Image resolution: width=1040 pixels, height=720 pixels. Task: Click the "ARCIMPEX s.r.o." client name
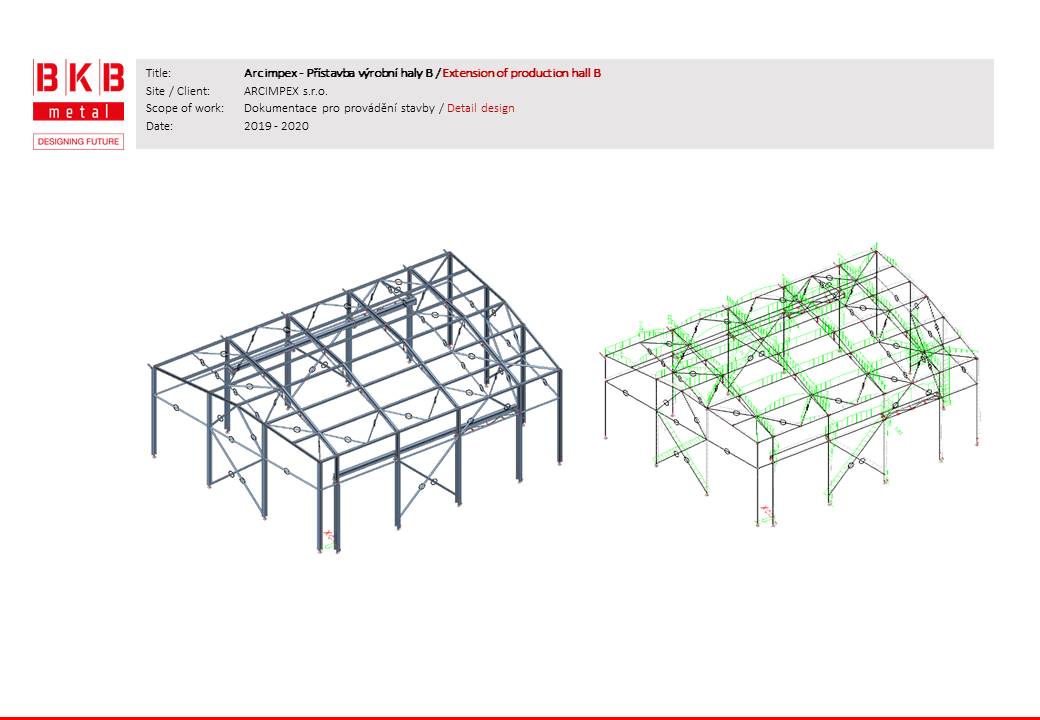[x=285, y=91]
